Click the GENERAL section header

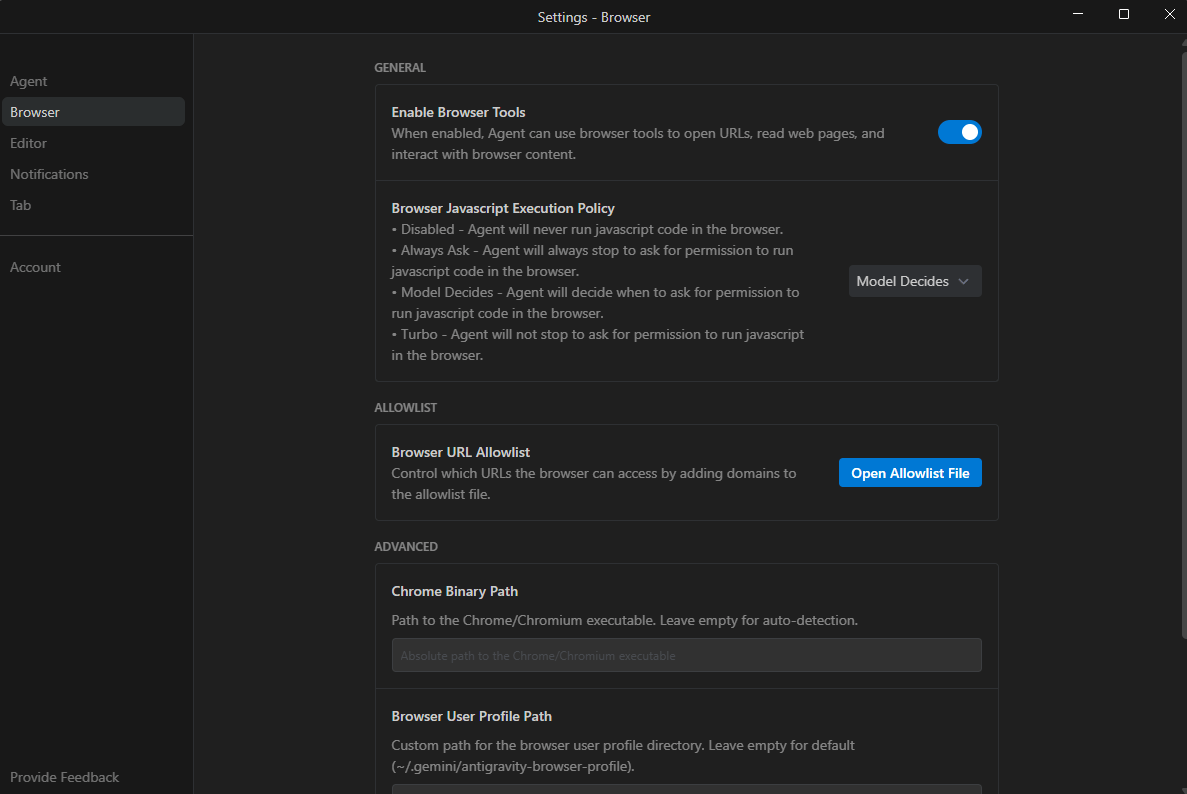coord(400,67)
